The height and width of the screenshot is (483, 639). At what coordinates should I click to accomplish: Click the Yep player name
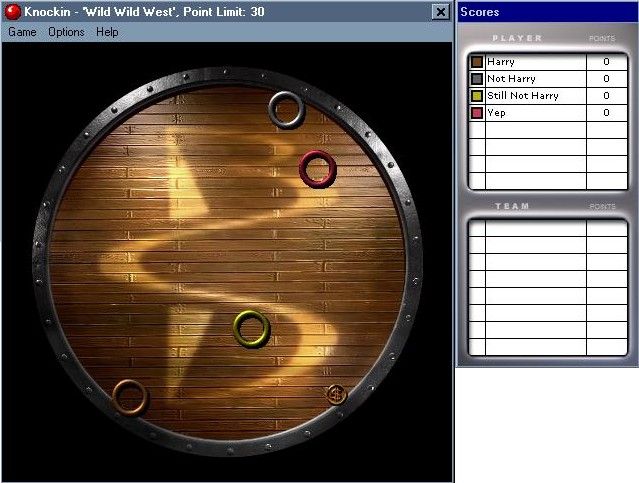coord(496,113)
